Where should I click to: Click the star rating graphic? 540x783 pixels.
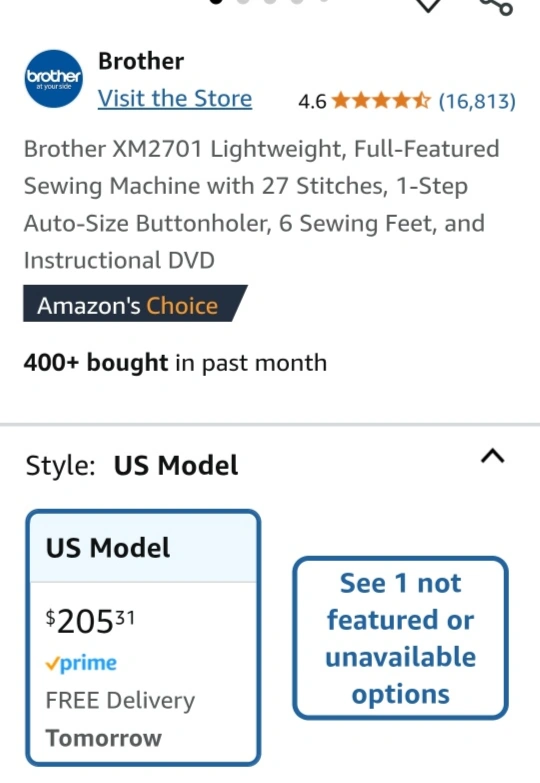point(381,101)
